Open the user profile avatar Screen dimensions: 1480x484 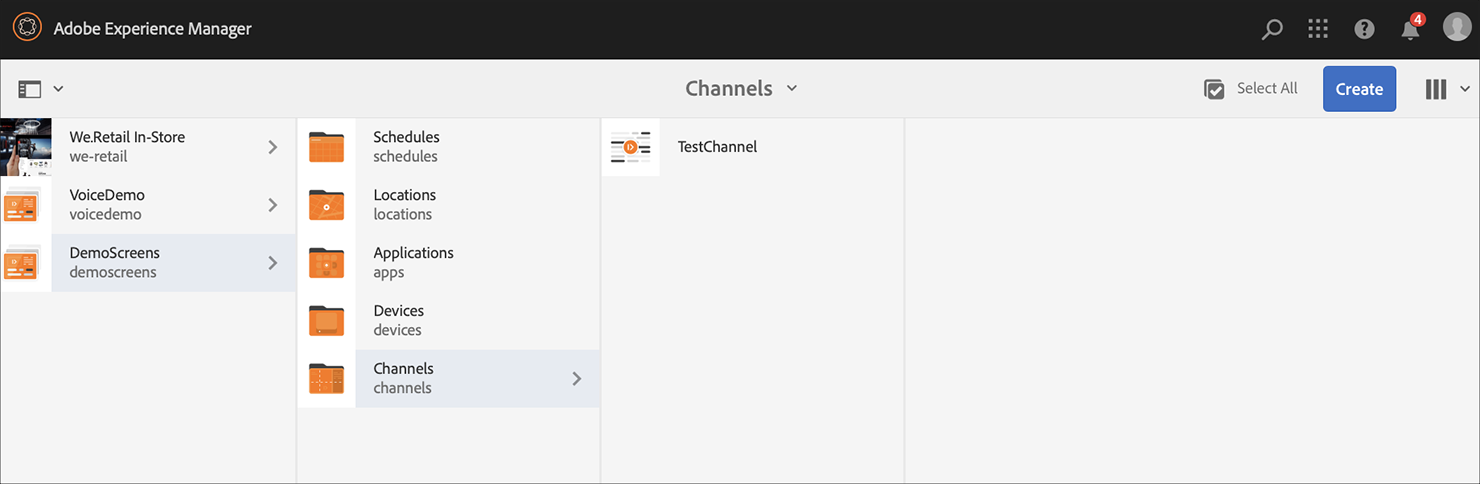[1456, 28]
